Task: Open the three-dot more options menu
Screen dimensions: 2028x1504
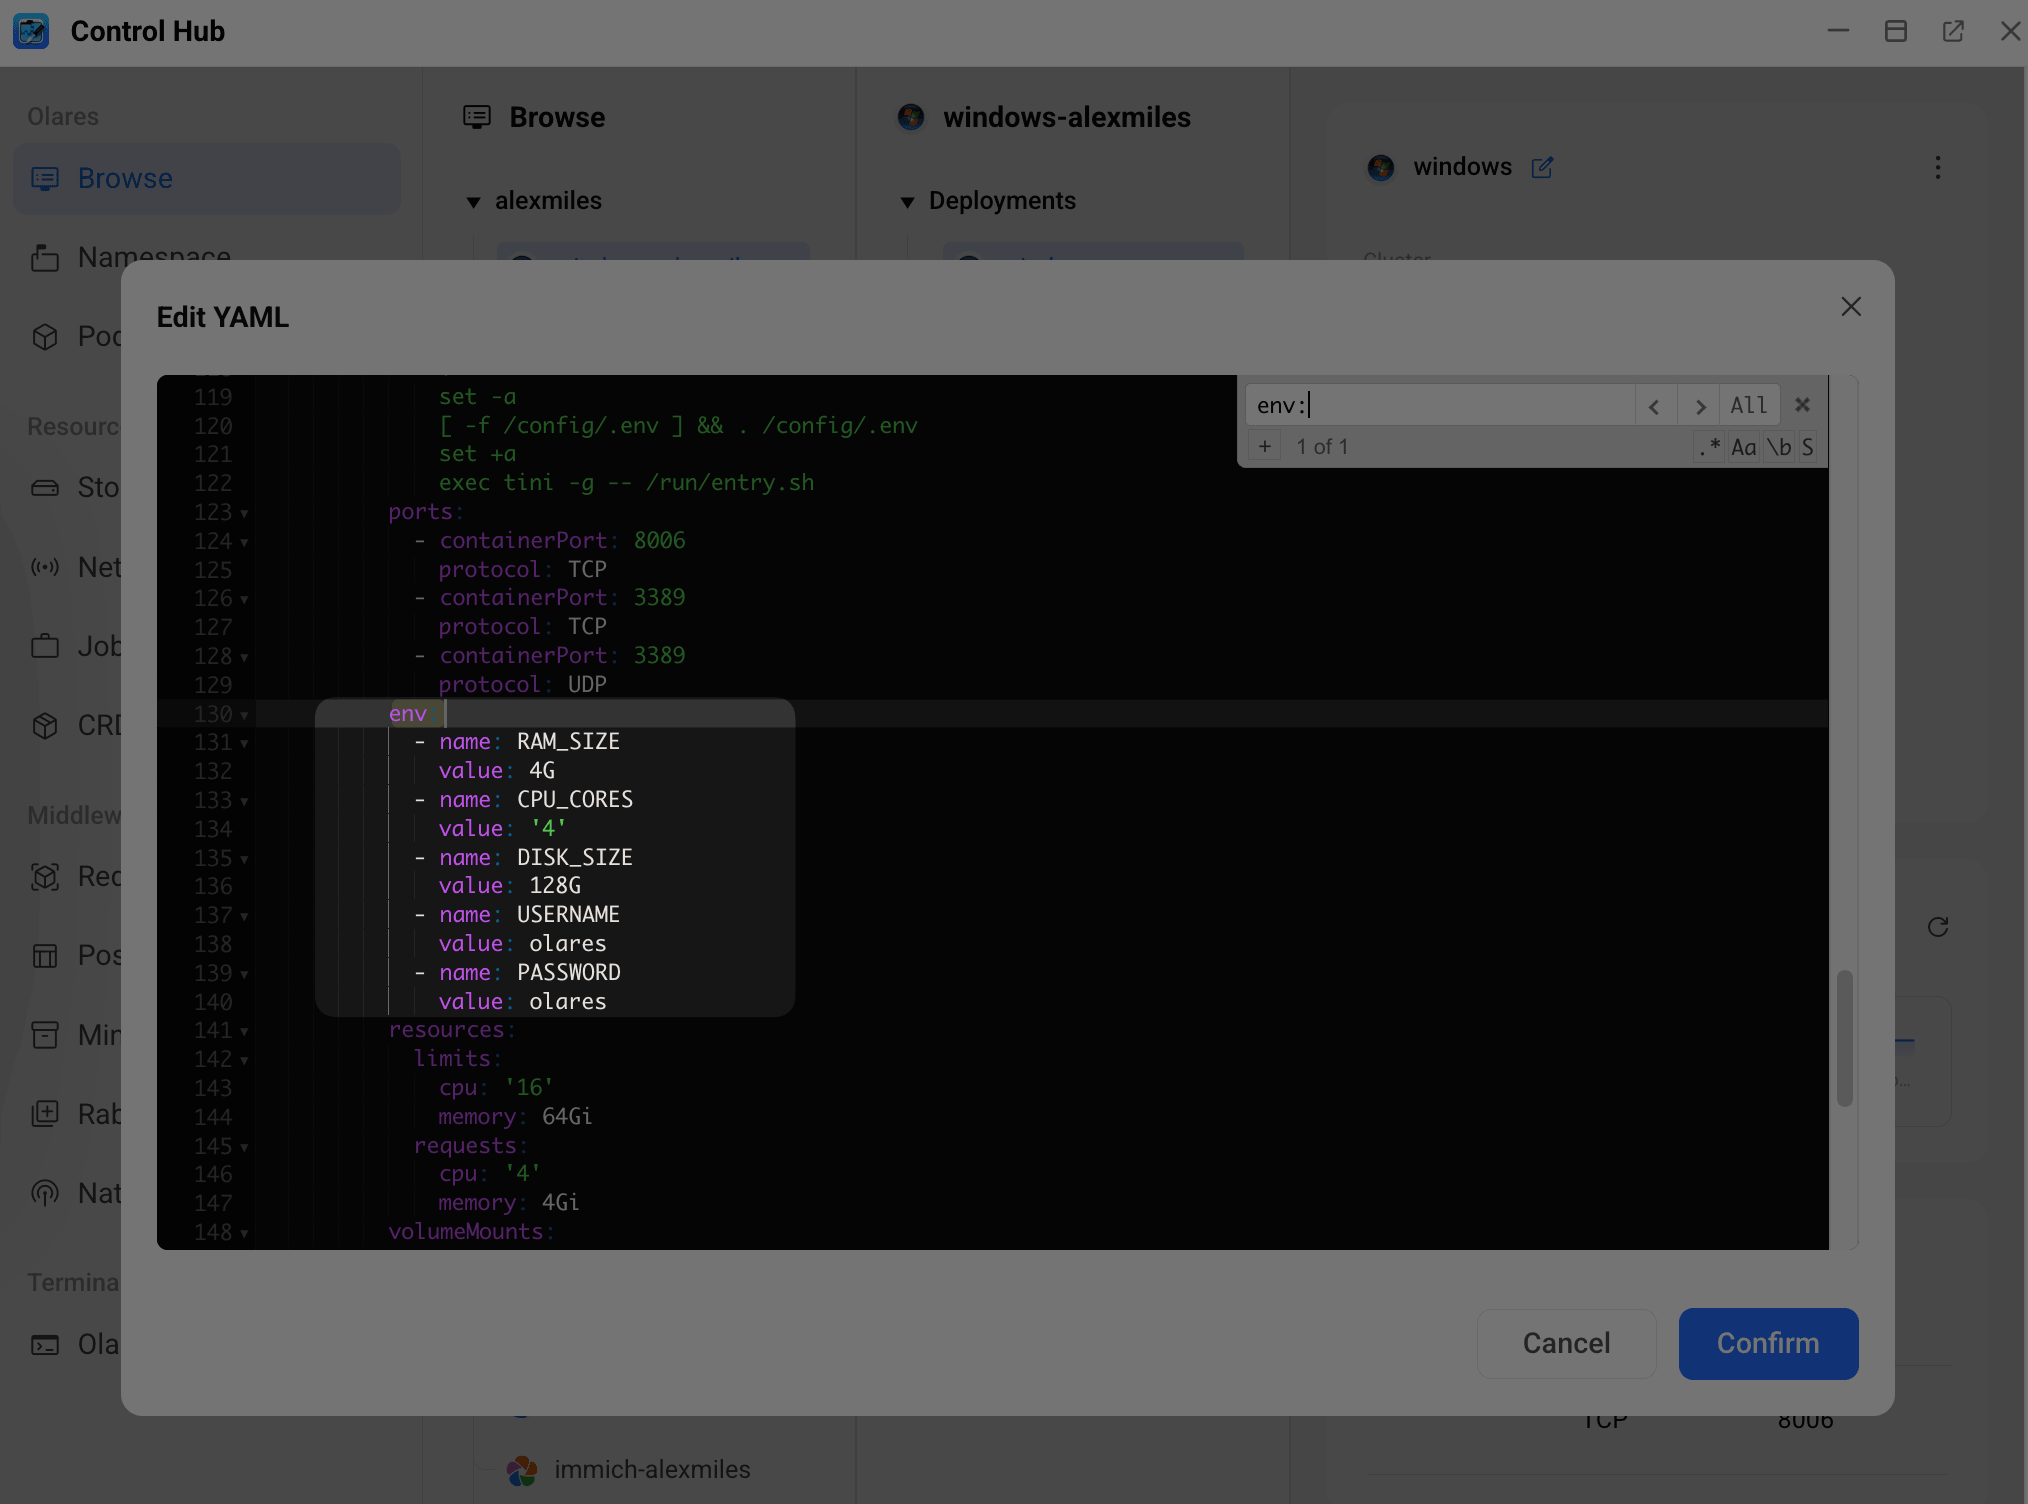Action: tap(1938, 167)
